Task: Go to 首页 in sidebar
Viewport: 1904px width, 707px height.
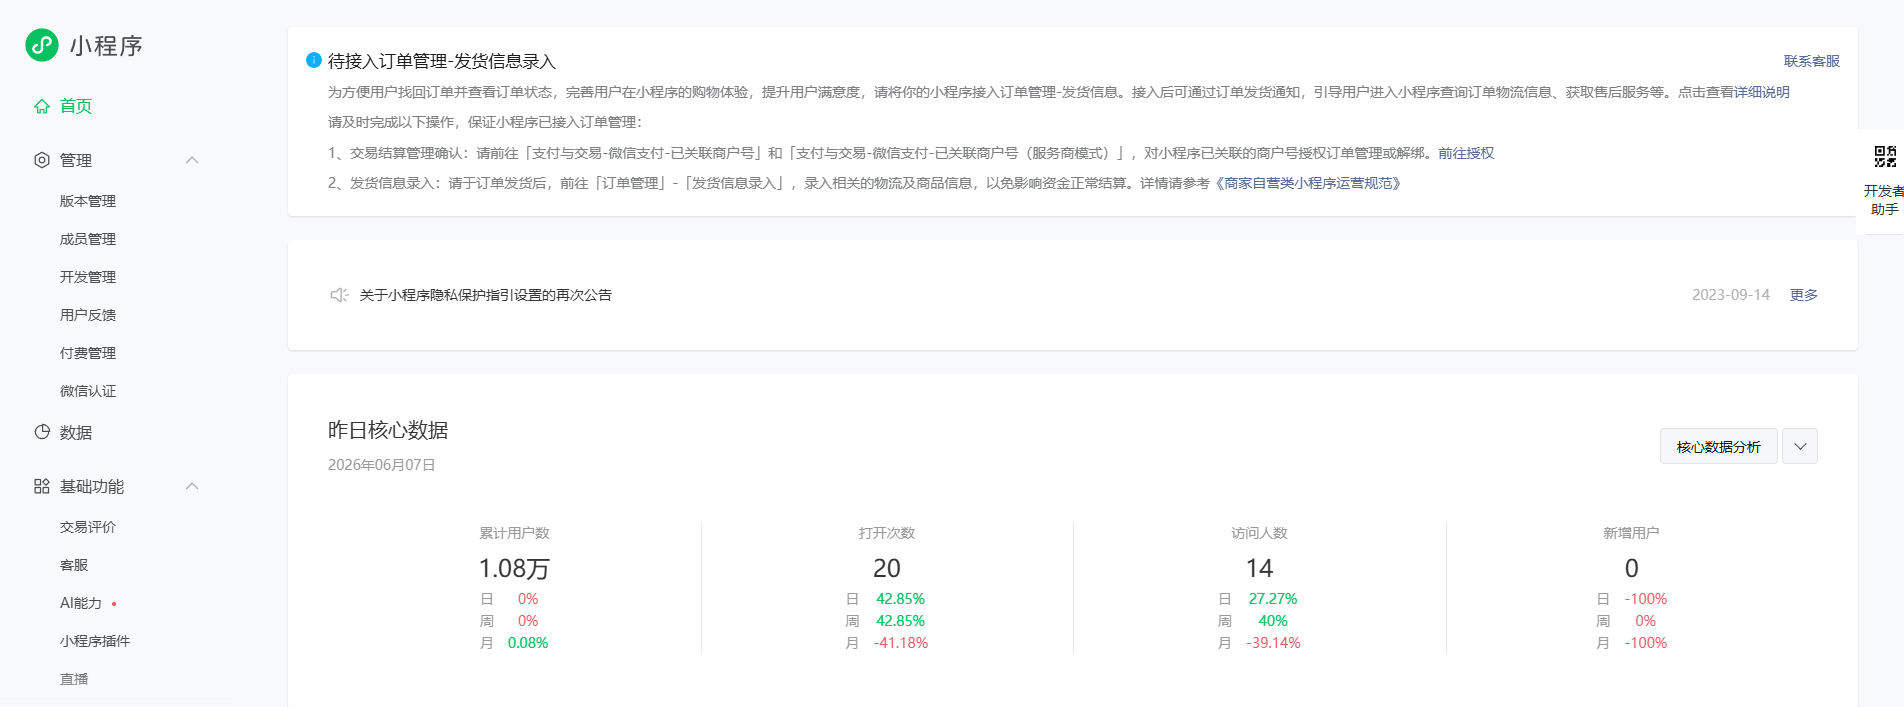Action: (x=76, y=106)
